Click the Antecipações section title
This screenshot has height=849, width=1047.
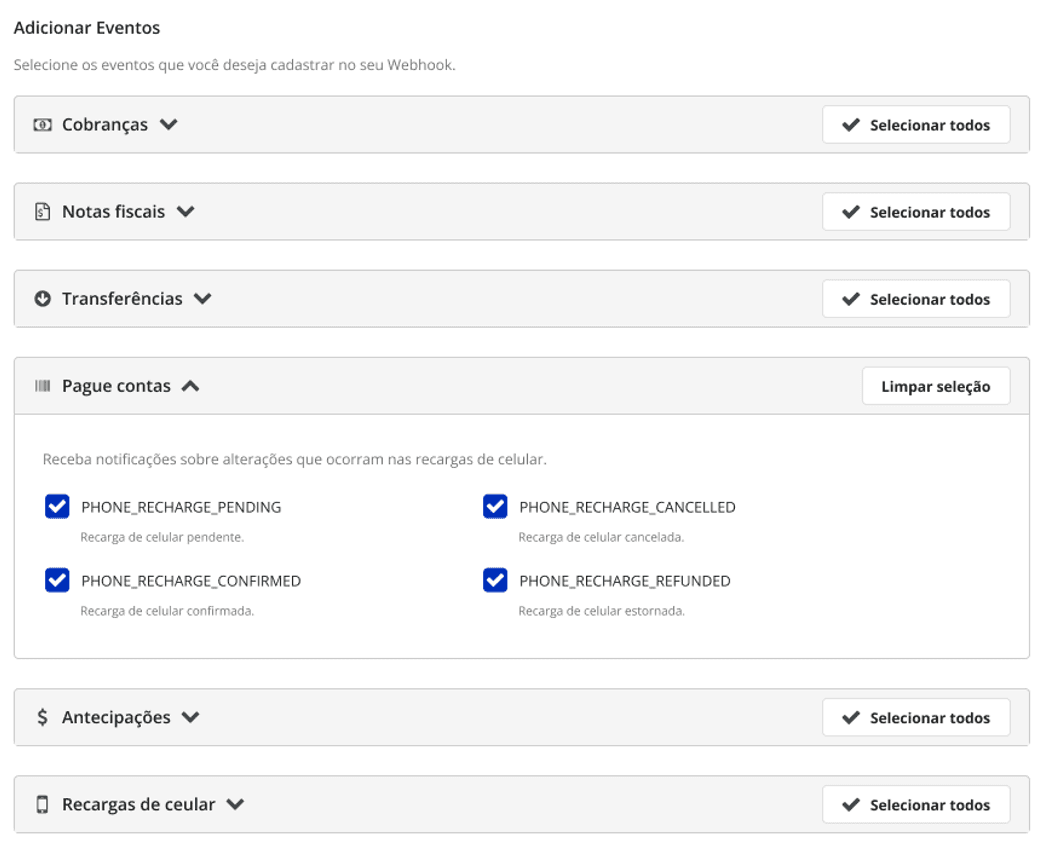(x=116, y=717)
